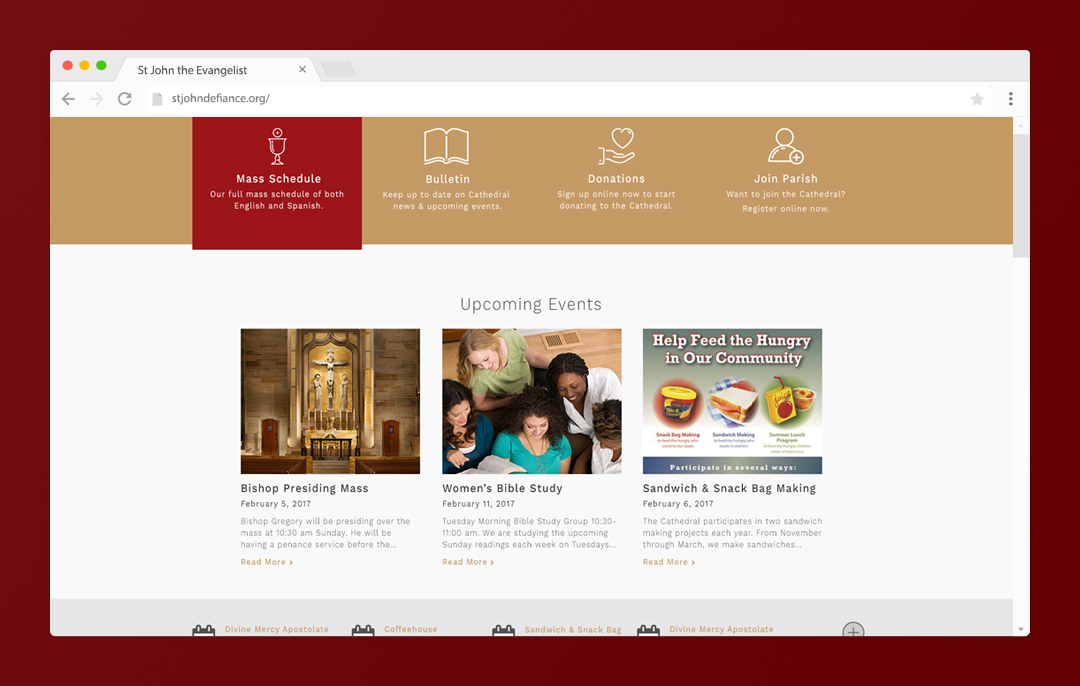This screenshot has height=686, width=1080.
Task: Go back with the browser back arrow
Action: click(68, 98)
